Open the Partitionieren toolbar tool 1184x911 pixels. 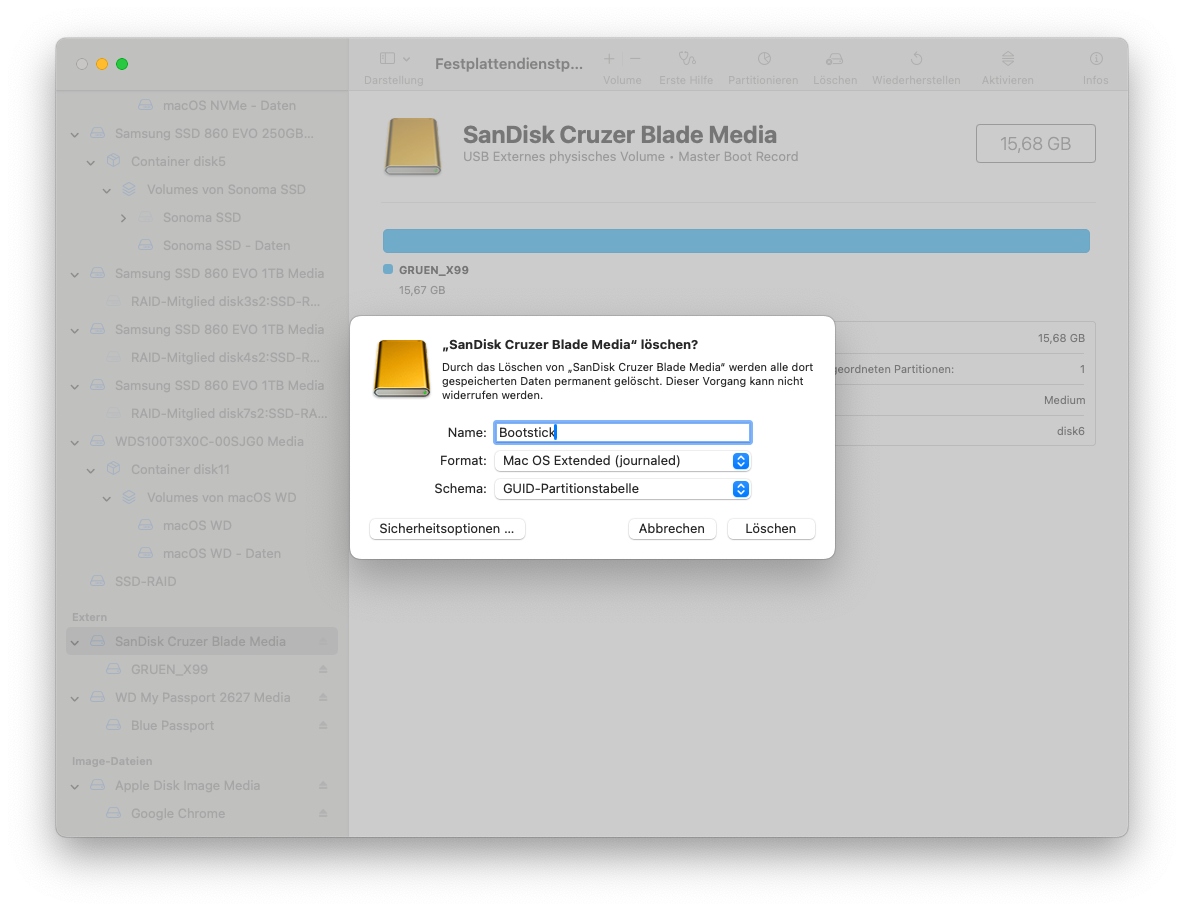(x=763, y=59)
